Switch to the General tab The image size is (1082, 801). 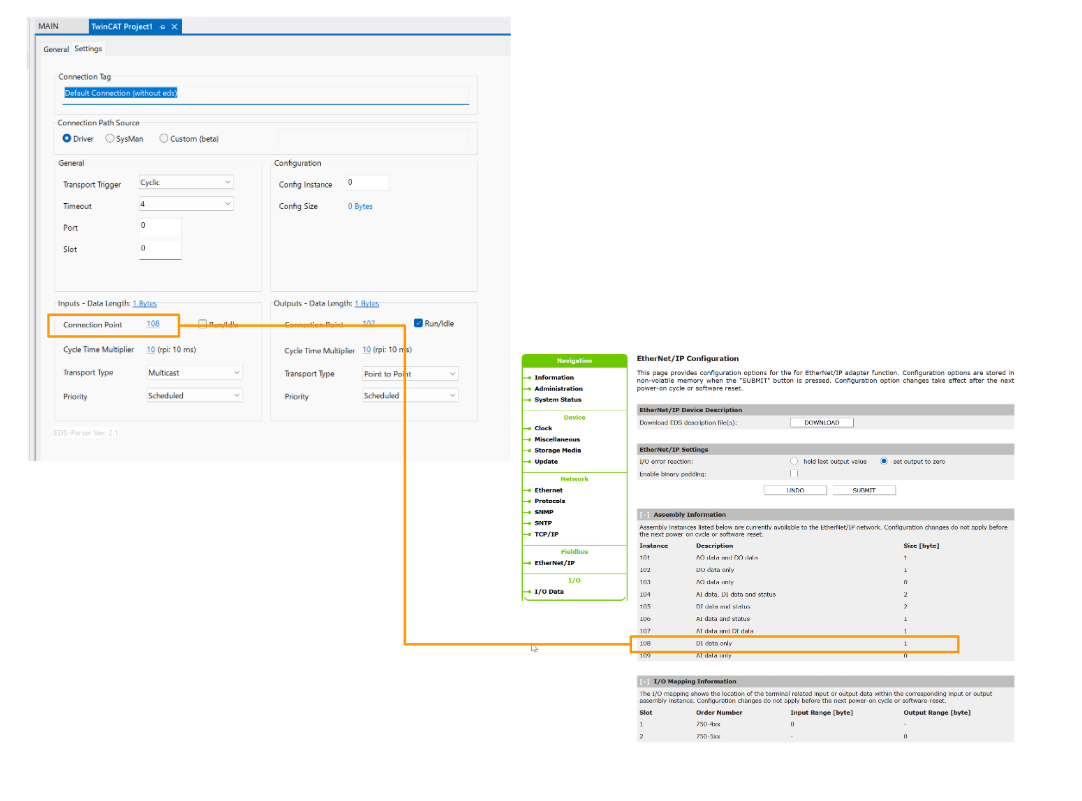click(56, 49)
